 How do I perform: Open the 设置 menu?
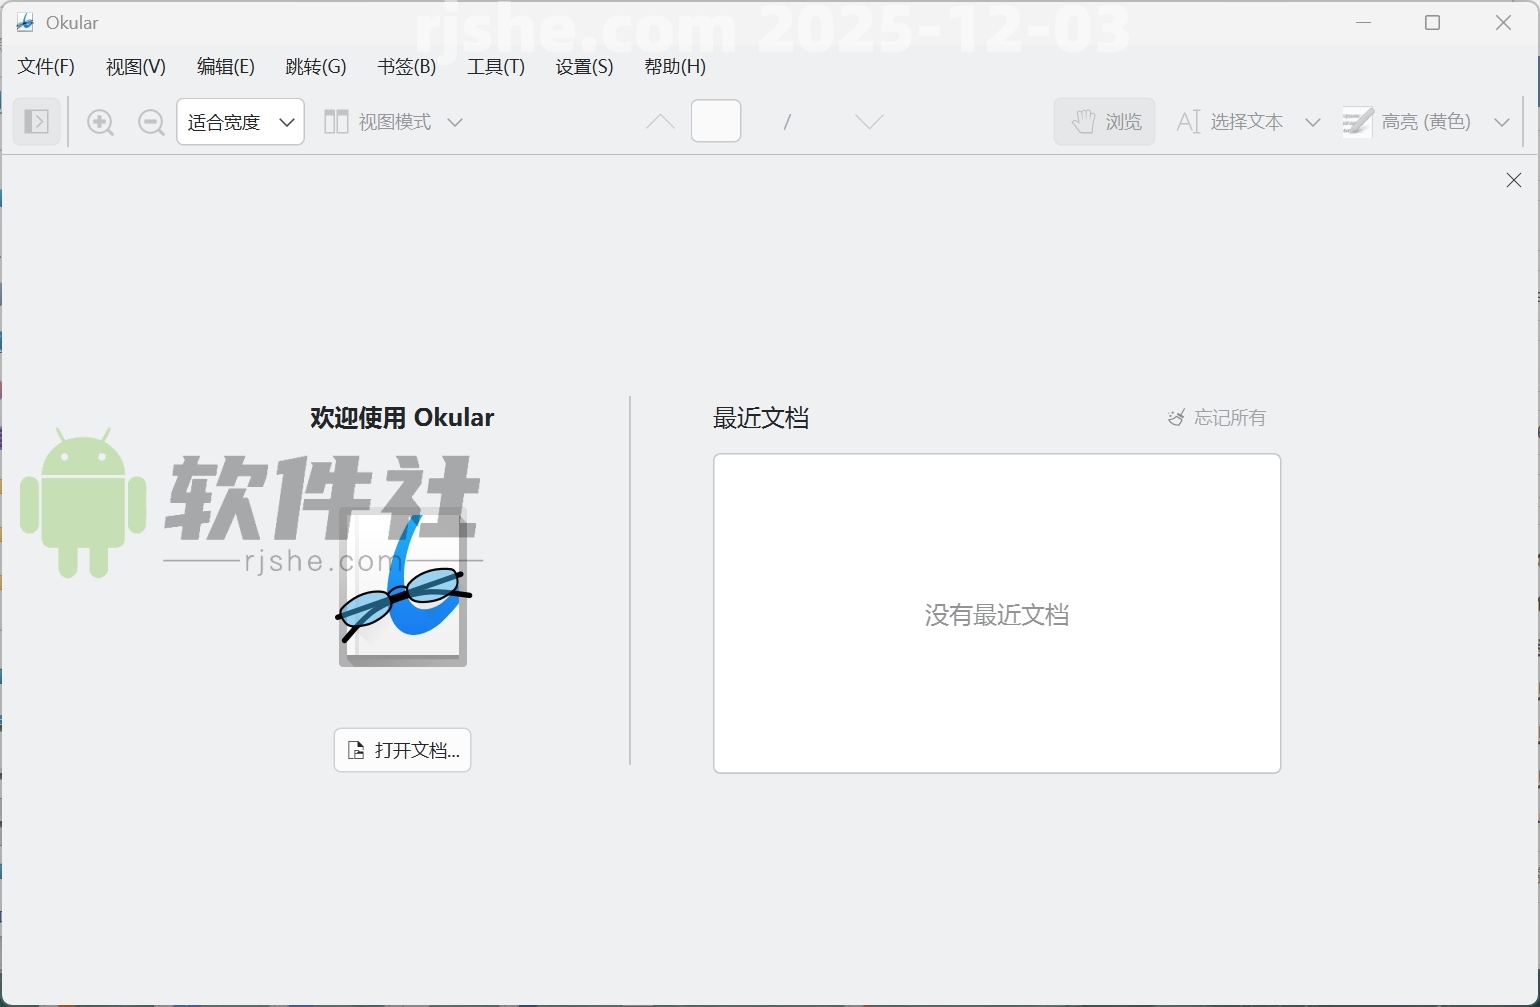(583, 66)
